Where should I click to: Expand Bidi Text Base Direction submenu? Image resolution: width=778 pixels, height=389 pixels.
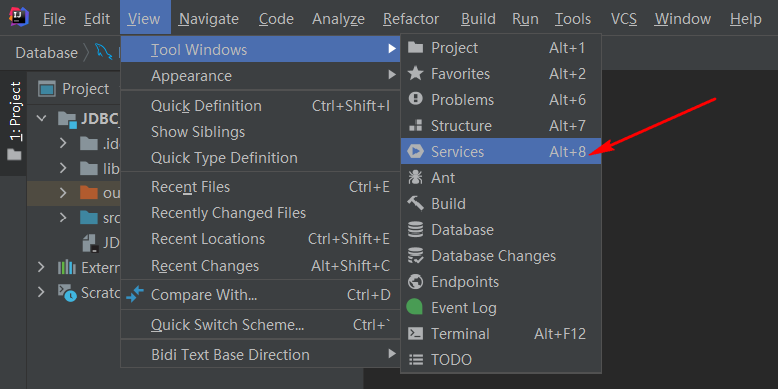(x=260, y=355)
